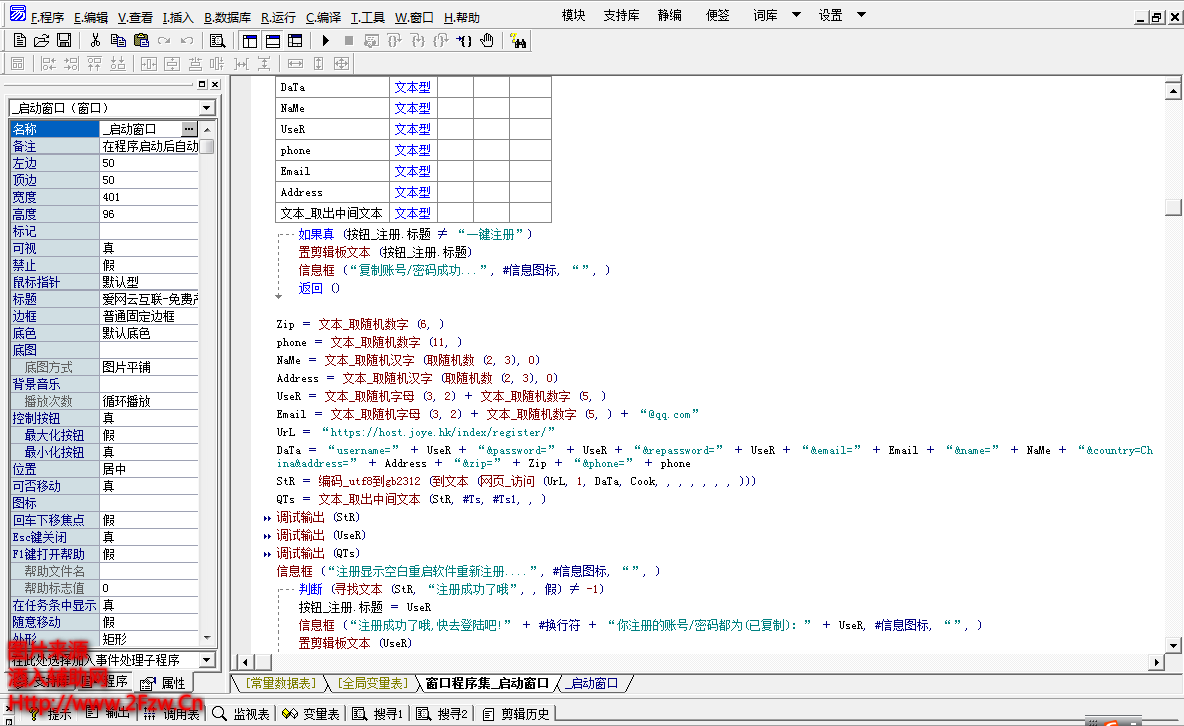Select the hand (pause) toolbar icon
The height and width of the screenshot is (726, 1184).
coord(487,41)
